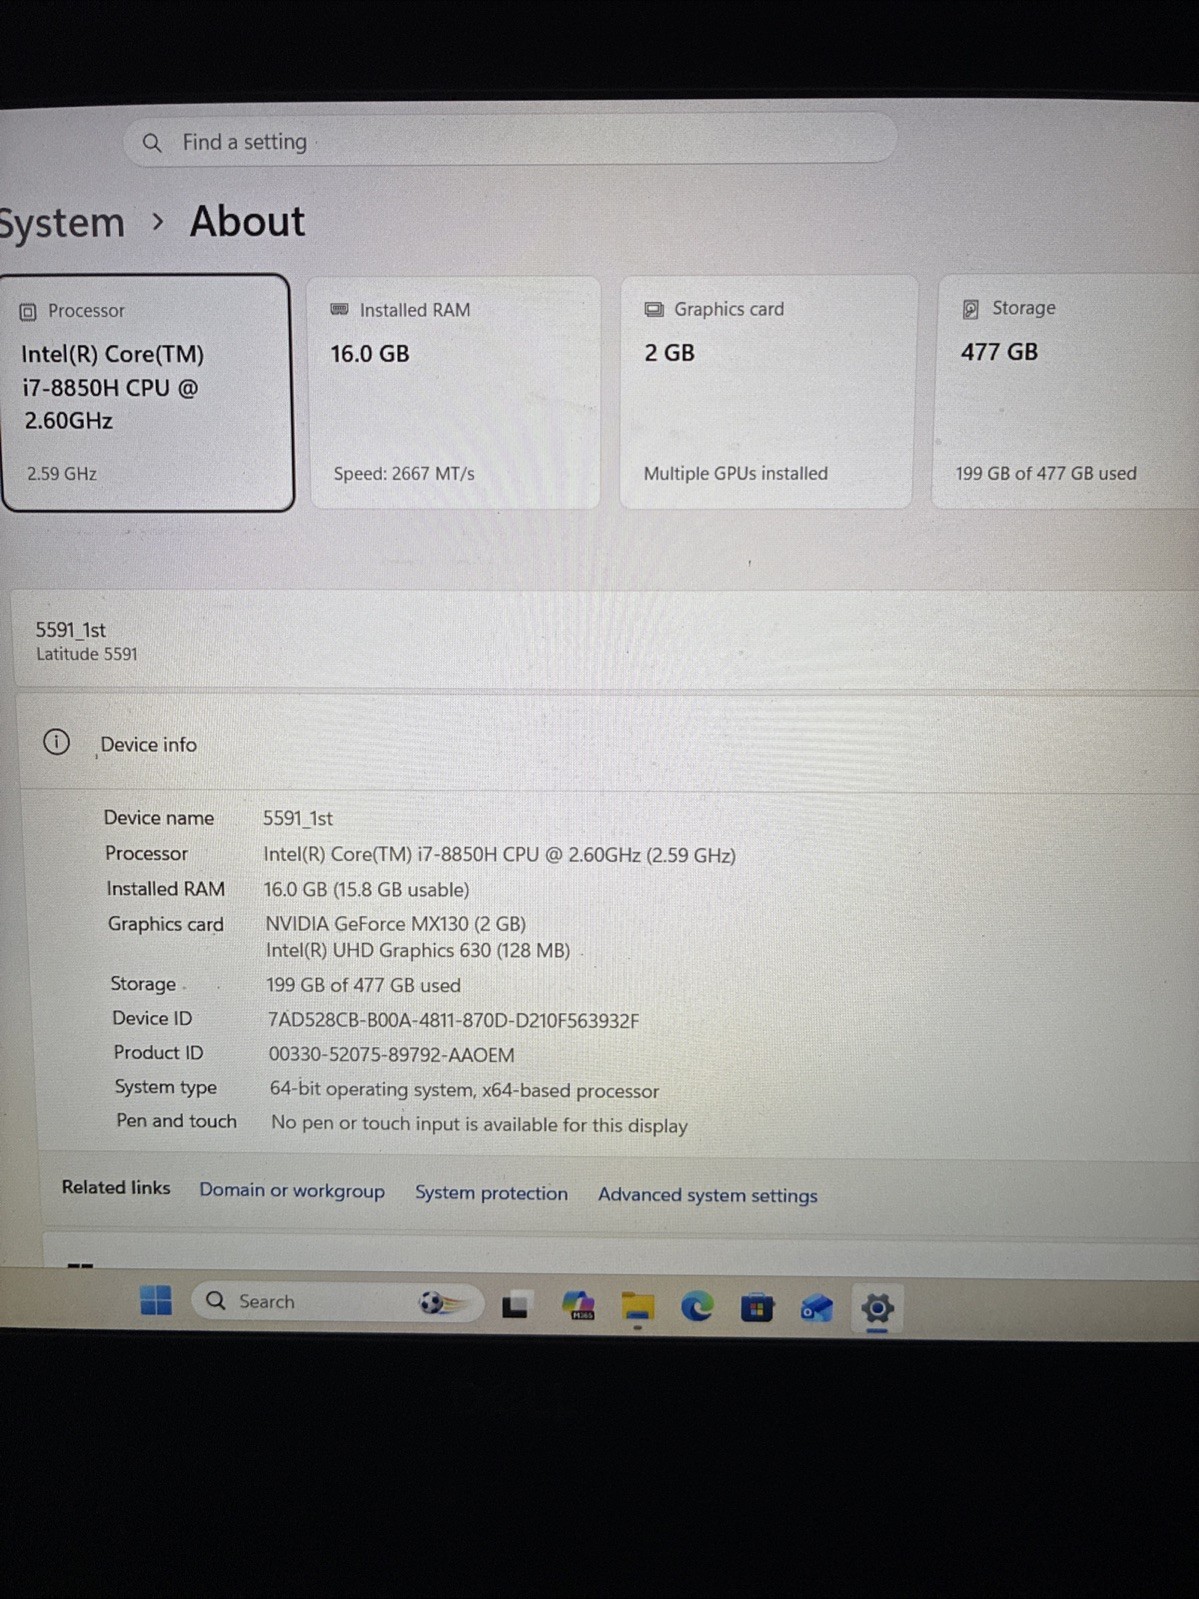1199x1599 pixels.
Task: Click the Graphics card icon
Action: pos(654,309)
